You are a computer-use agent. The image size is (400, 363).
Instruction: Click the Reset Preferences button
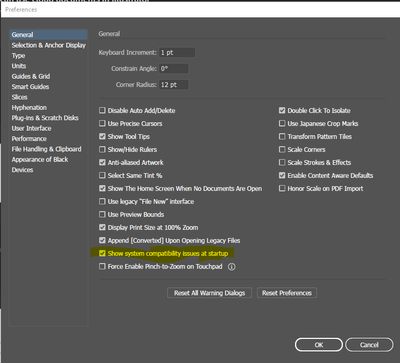[x=287, y=293]
